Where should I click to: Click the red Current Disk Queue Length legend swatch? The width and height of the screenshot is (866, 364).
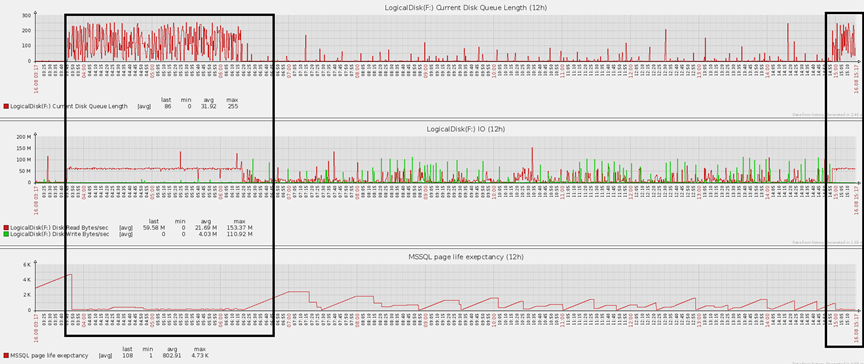point(6,106)
